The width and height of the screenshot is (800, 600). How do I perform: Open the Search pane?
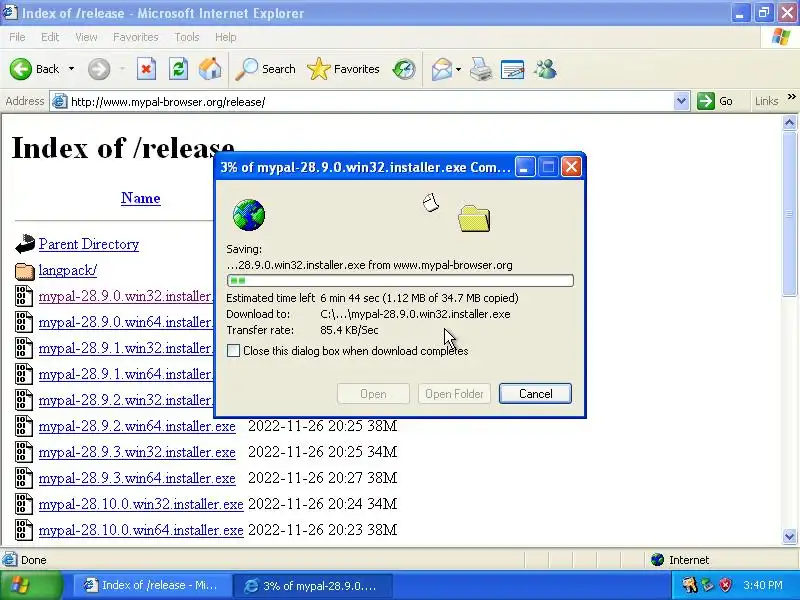265,69
